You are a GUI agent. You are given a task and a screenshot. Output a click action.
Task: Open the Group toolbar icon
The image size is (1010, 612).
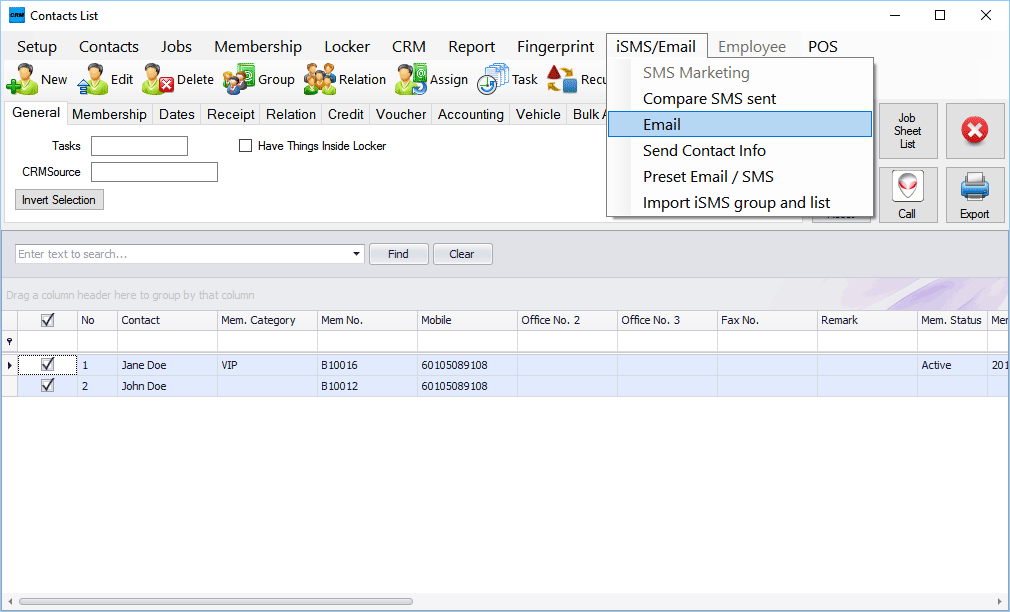239,79
